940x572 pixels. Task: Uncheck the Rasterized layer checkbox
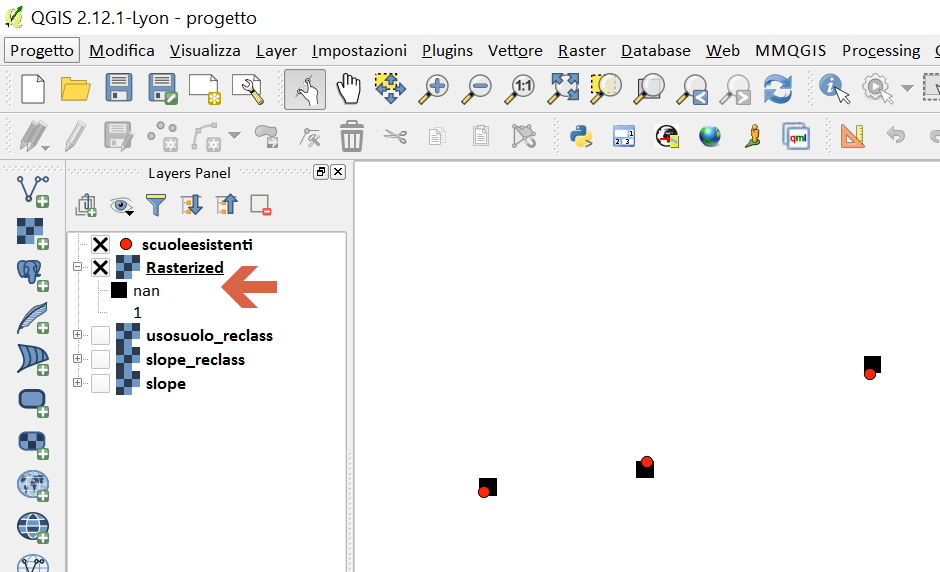coord(100,267)
